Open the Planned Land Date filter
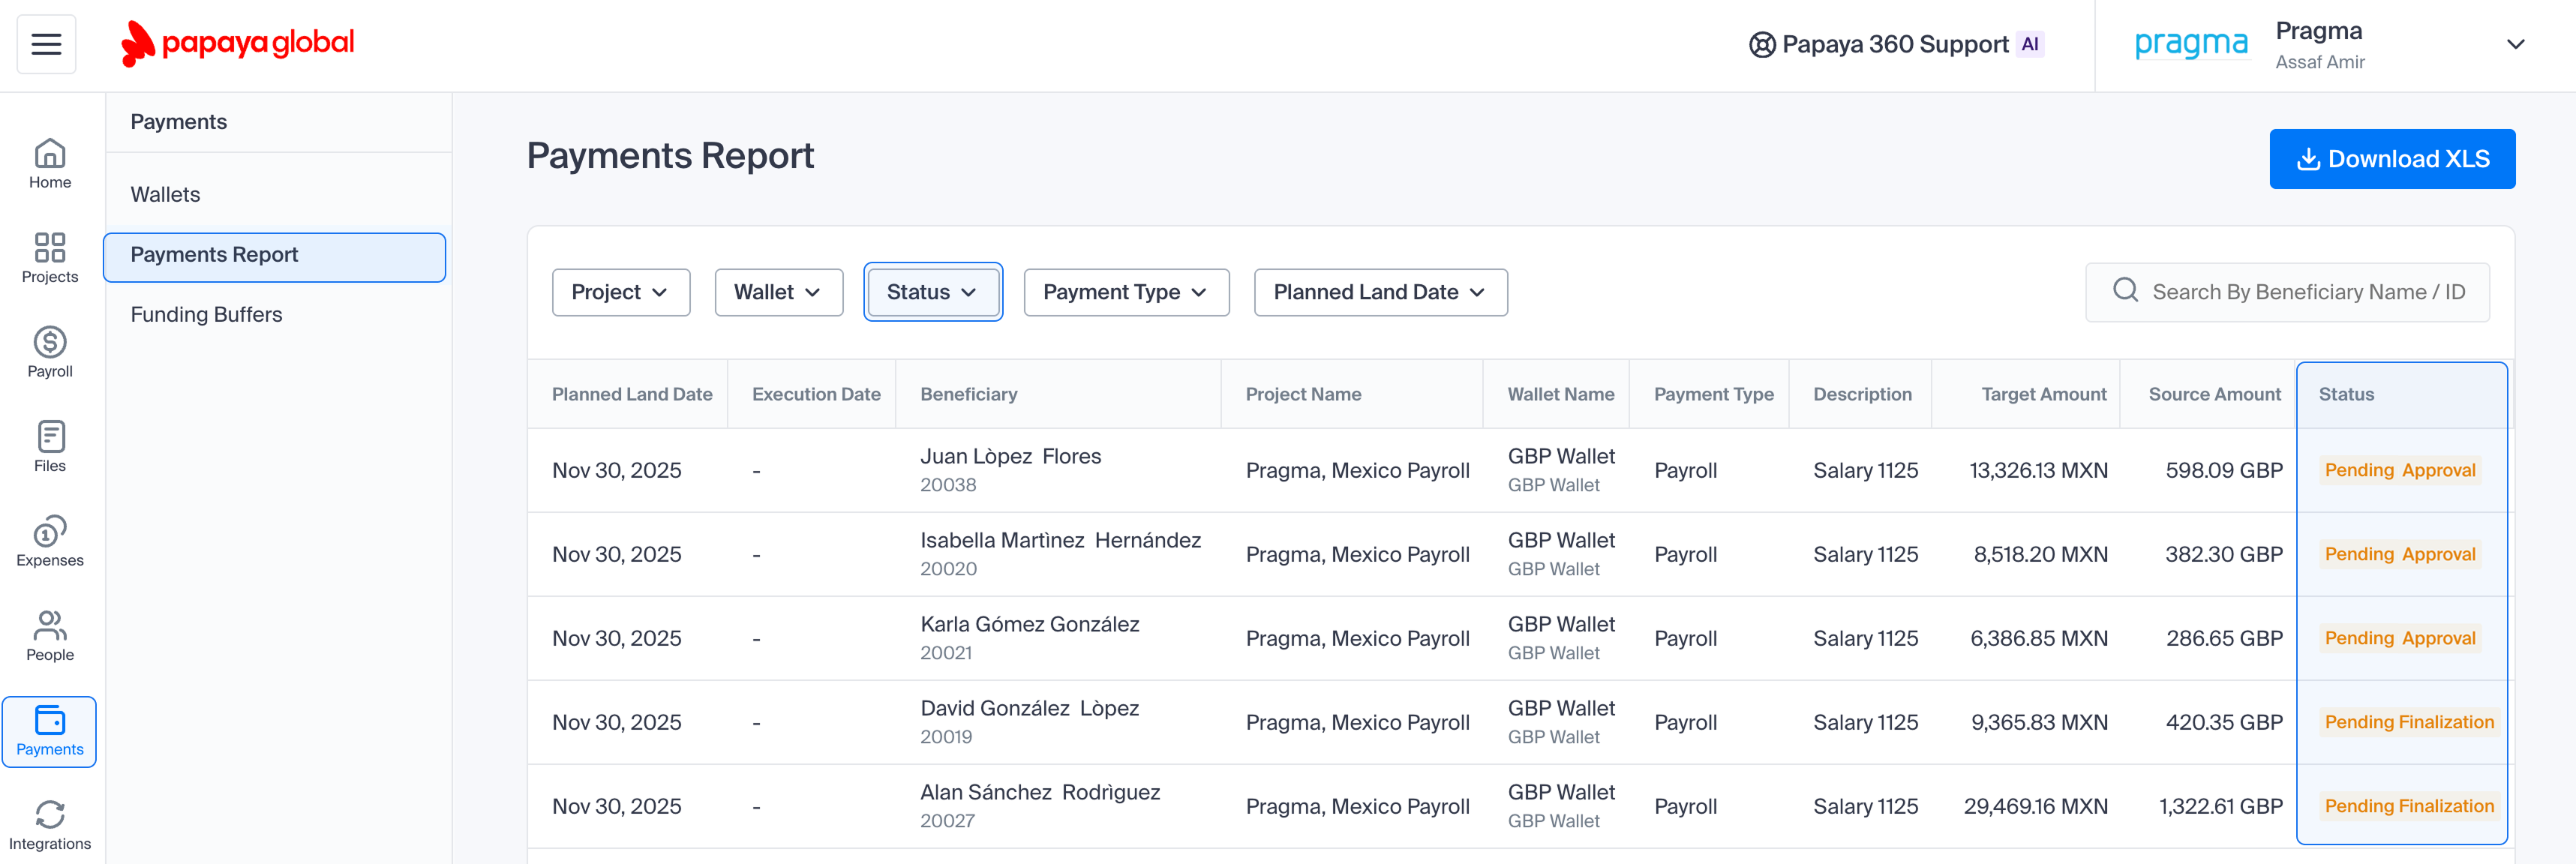 pos(1380,292)
